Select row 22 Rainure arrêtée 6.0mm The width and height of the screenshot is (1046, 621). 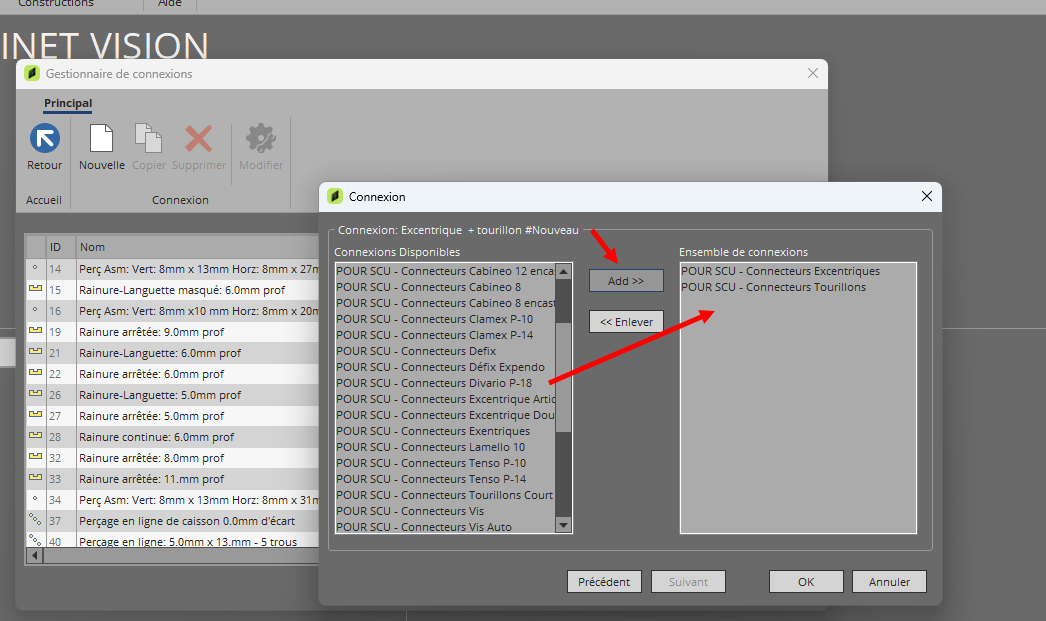(x=172, y=374)
